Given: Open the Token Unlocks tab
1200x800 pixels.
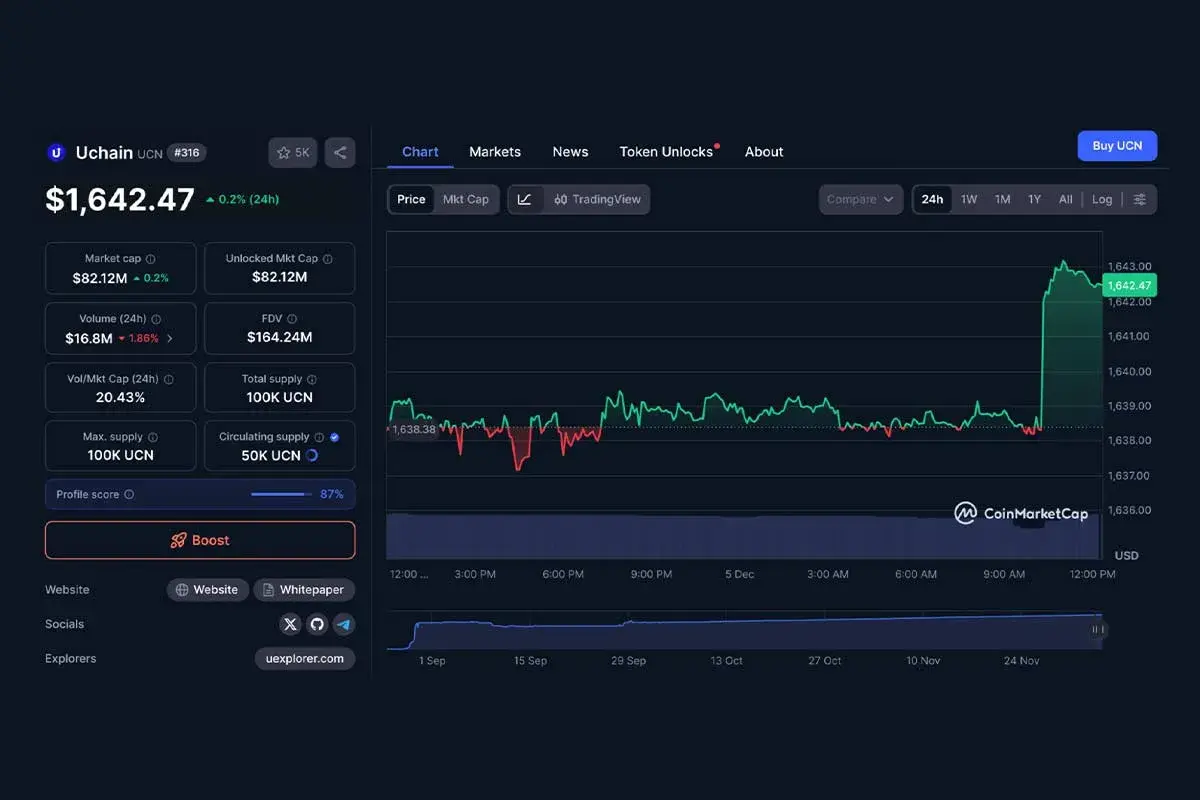Looking at the screenshot, I should click(x=665, y=152).
